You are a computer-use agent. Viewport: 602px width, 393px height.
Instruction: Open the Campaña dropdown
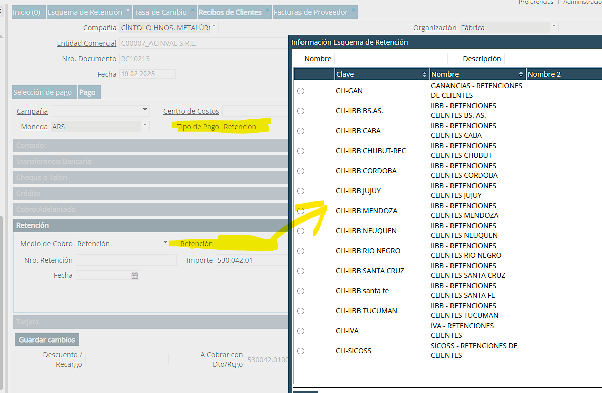click(x=145, y=110)
